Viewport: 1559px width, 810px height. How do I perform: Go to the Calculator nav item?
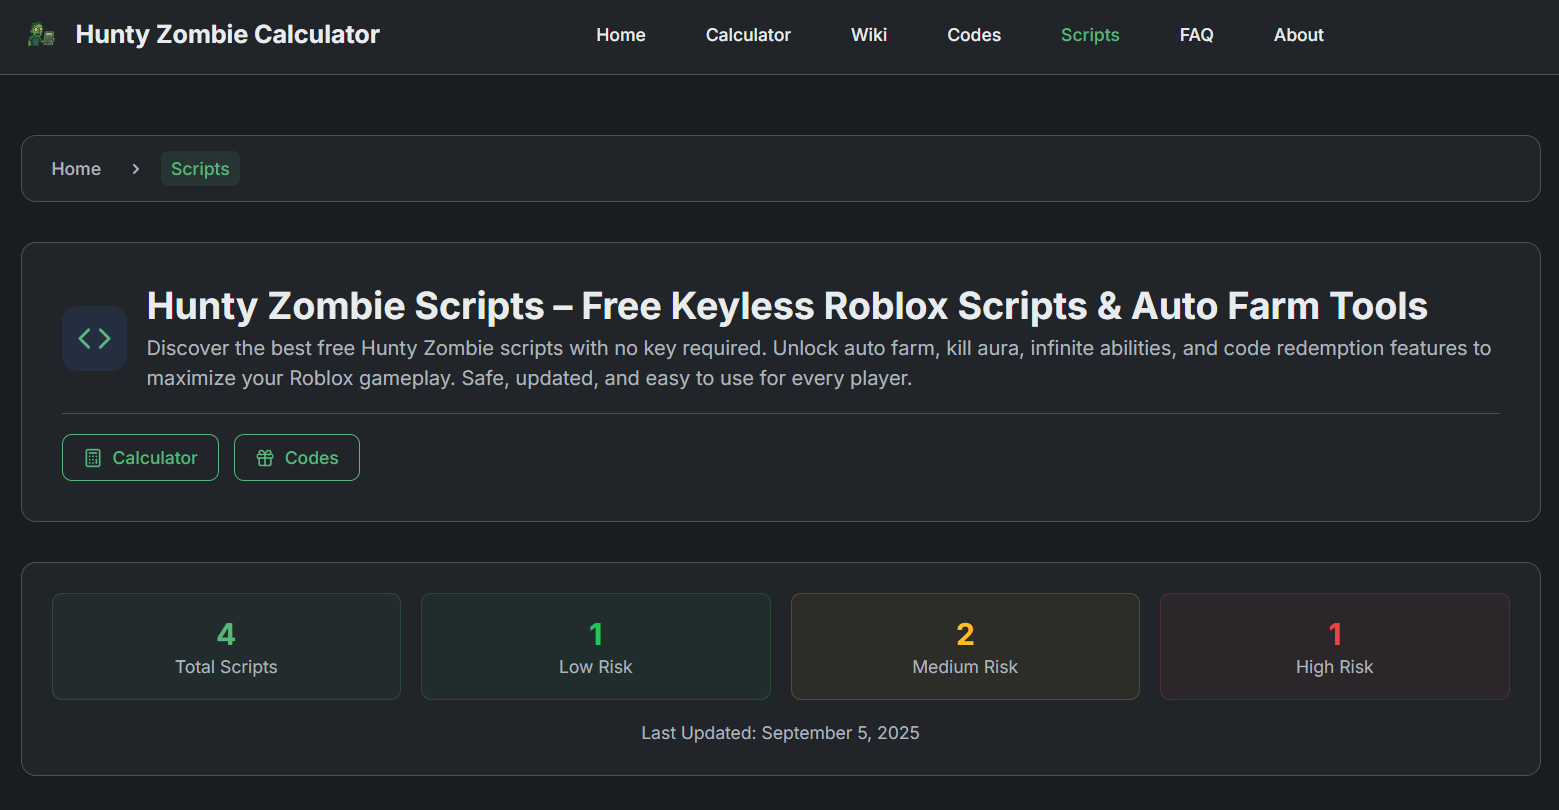[748, 35]
